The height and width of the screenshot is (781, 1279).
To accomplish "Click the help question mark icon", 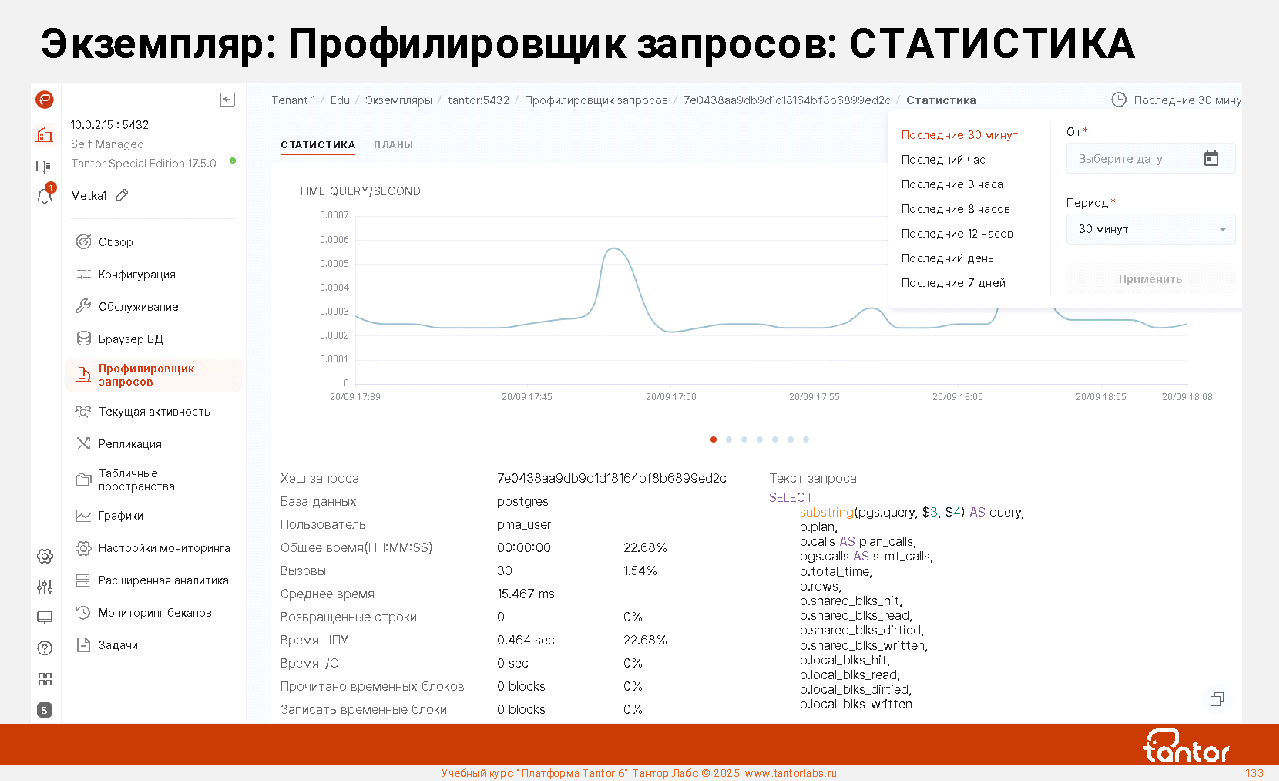I will pyautogui.click(x=44, y=647).
